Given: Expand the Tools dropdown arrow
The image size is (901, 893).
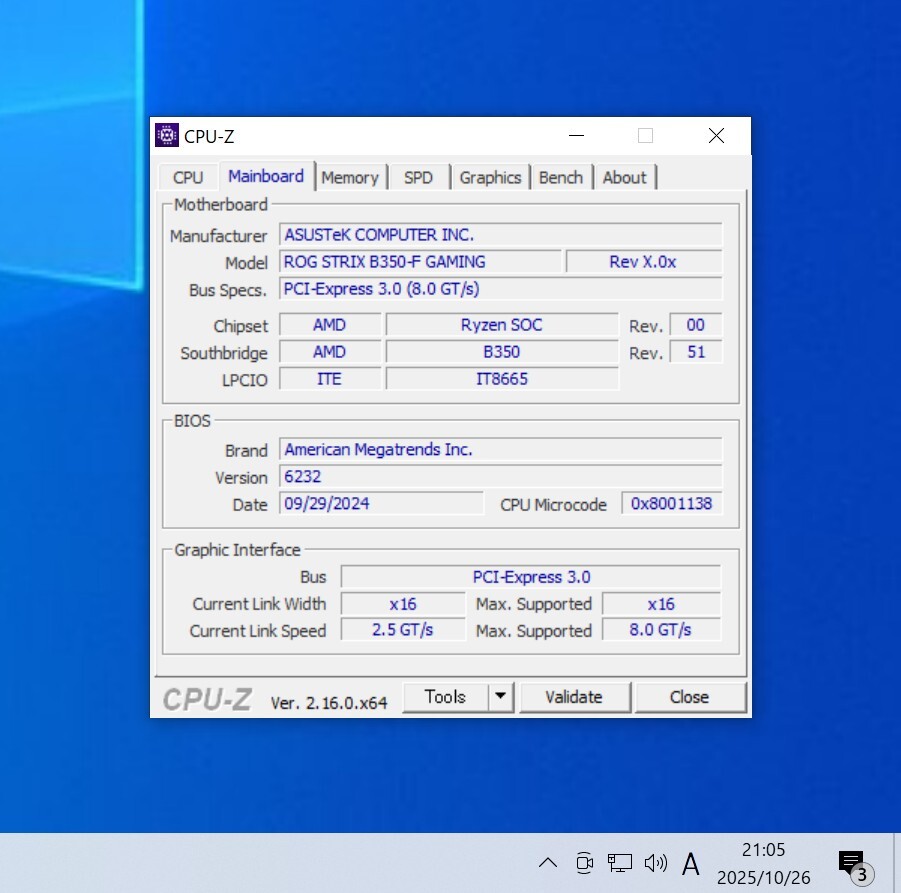Looking at the screenshot, I should (501, 697).
